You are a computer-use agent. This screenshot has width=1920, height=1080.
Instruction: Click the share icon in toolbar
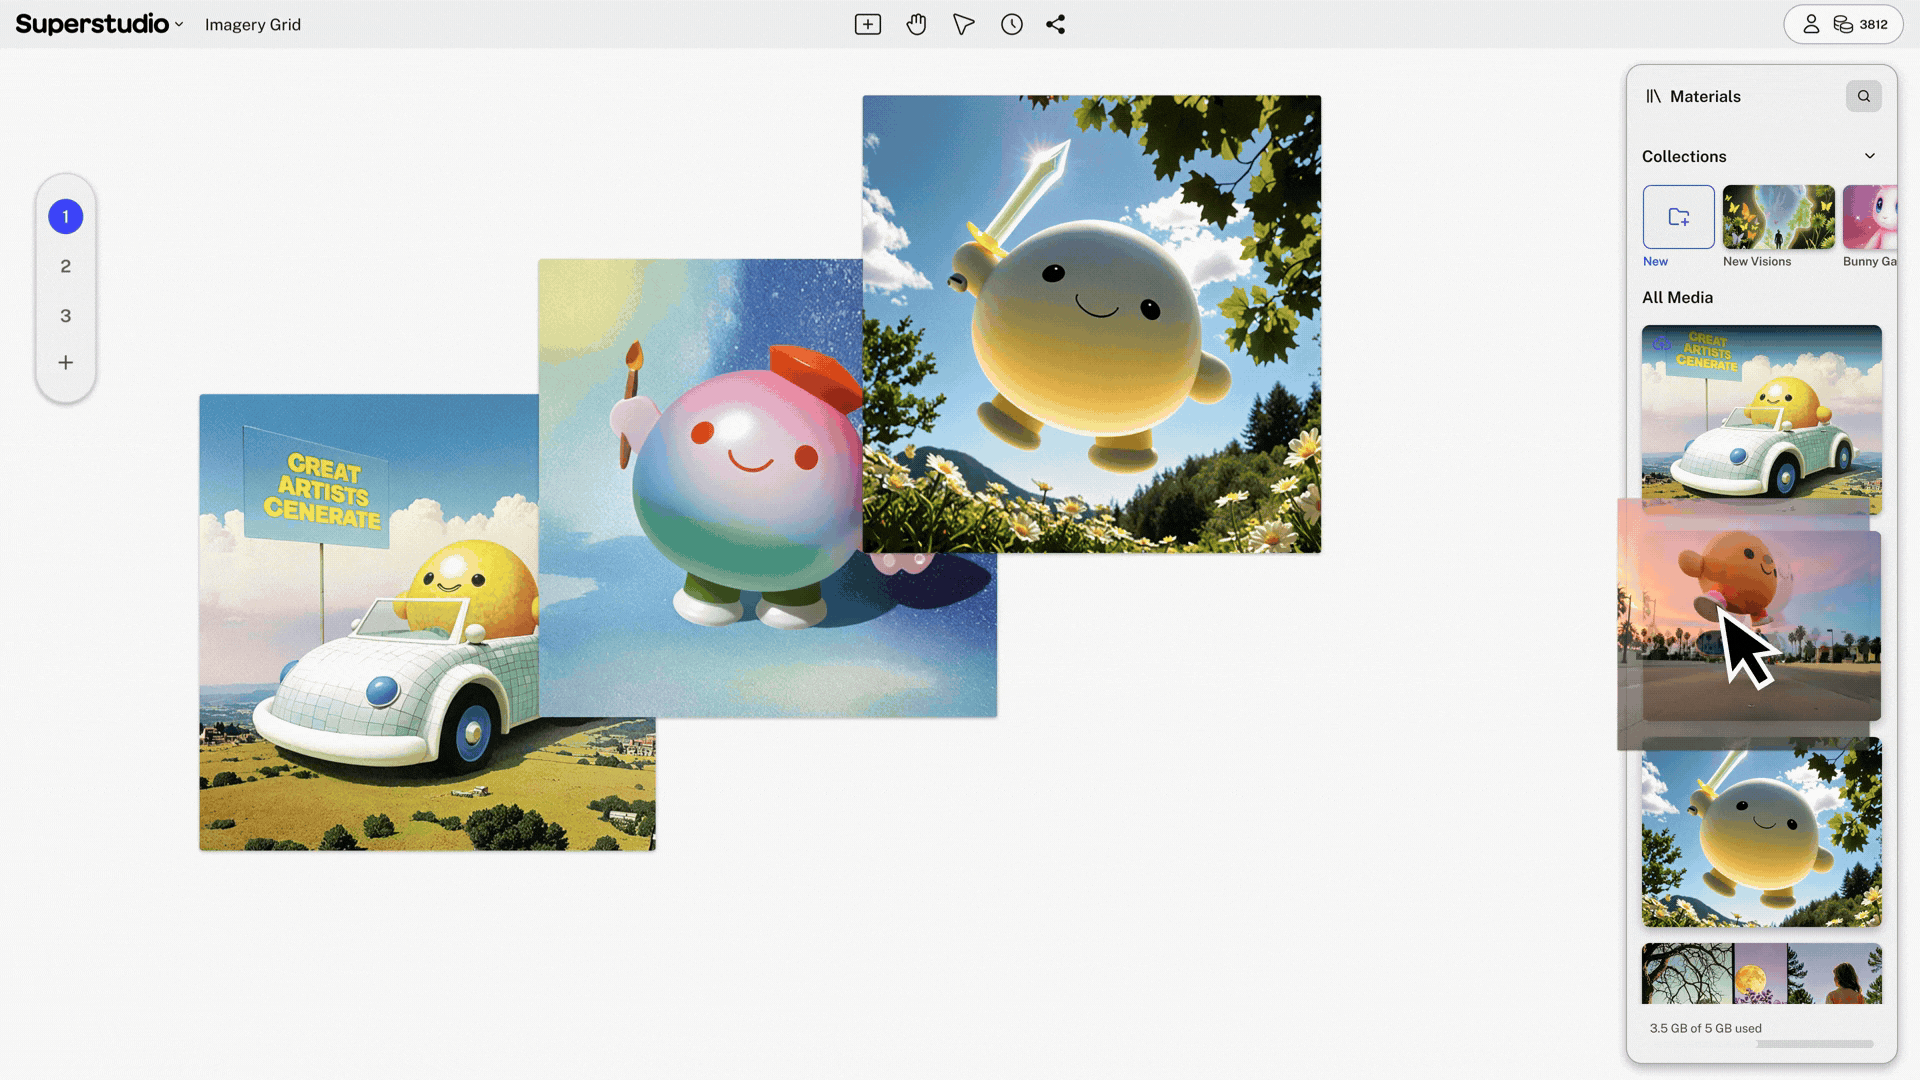1056,24
